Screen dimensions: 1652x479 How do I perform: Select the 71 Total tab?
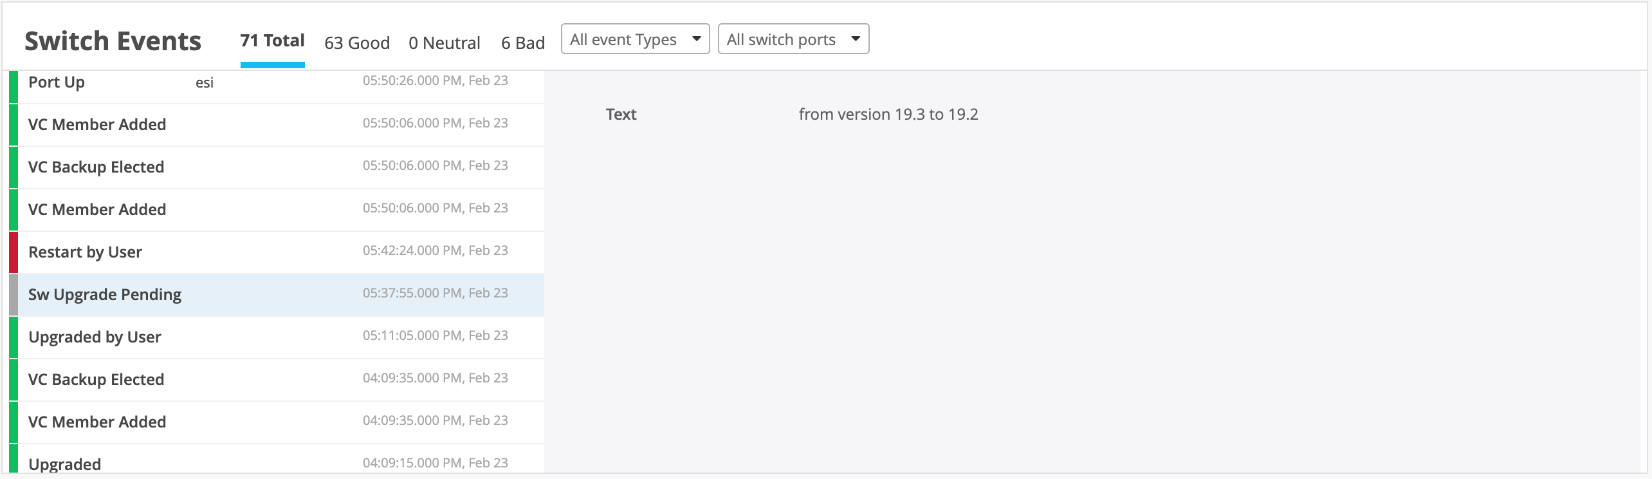272,41
